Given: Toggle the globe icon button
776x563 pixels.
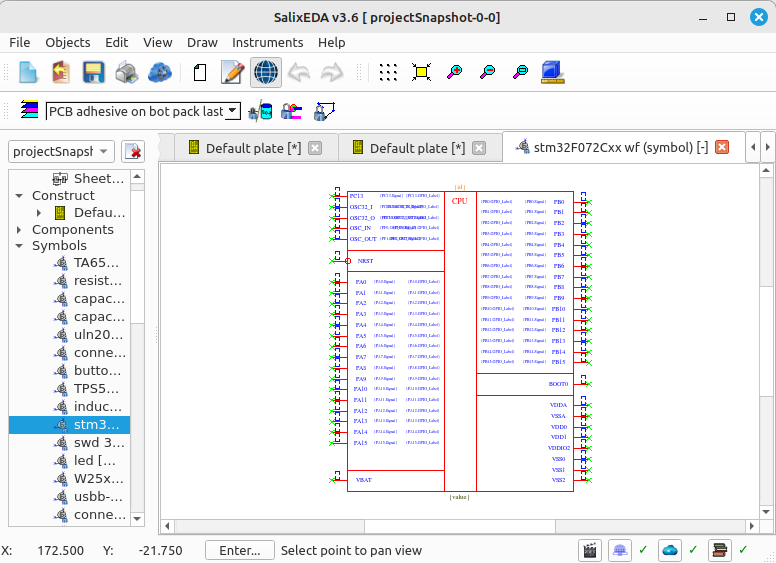Looking at the screenshot, I should [x=266, y=72].
